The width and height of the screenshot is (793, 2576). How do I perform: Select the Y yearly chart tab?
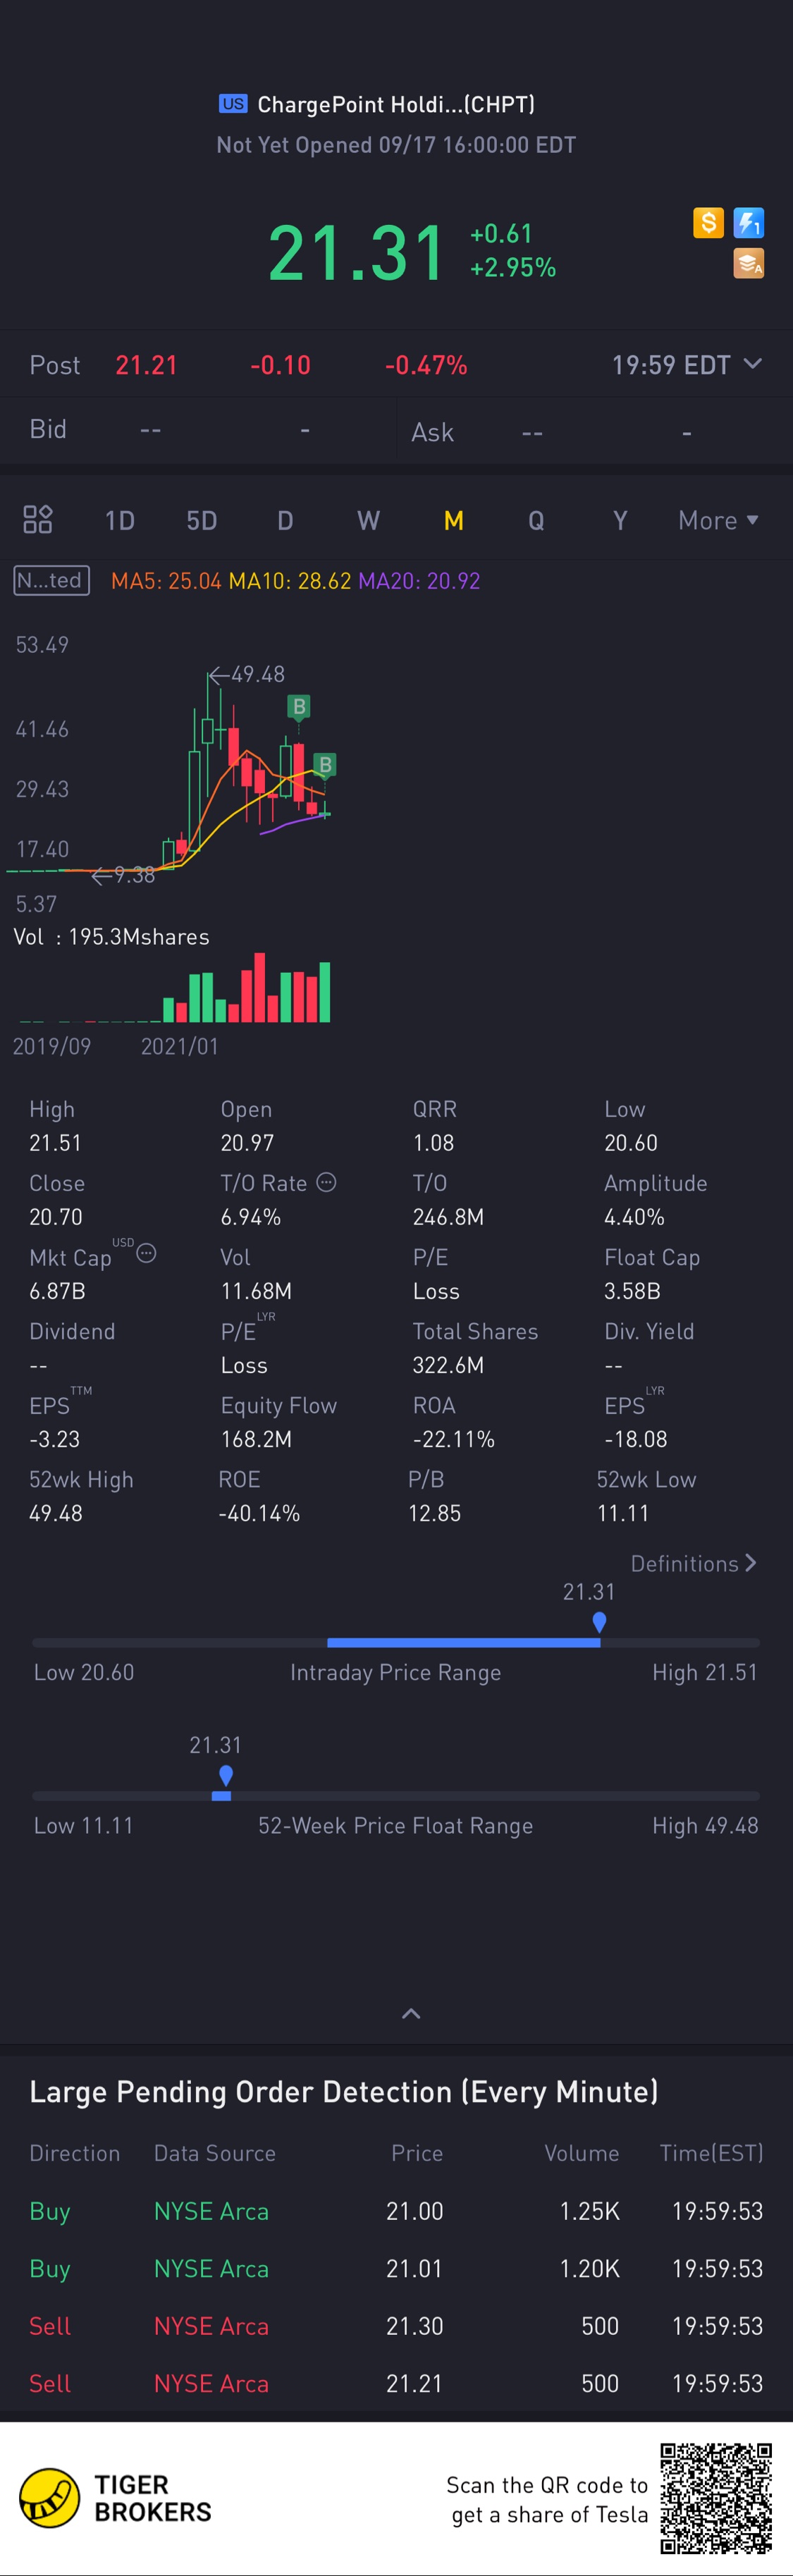point(620,520)
